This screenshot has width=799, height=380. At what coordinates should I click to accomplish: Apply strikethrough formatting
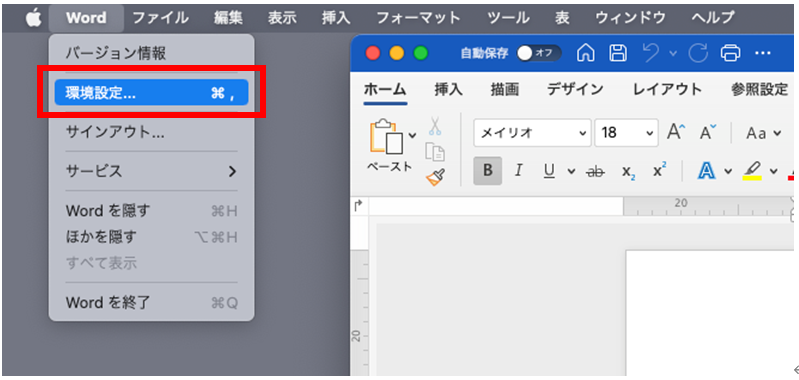(x=595, y=171)
